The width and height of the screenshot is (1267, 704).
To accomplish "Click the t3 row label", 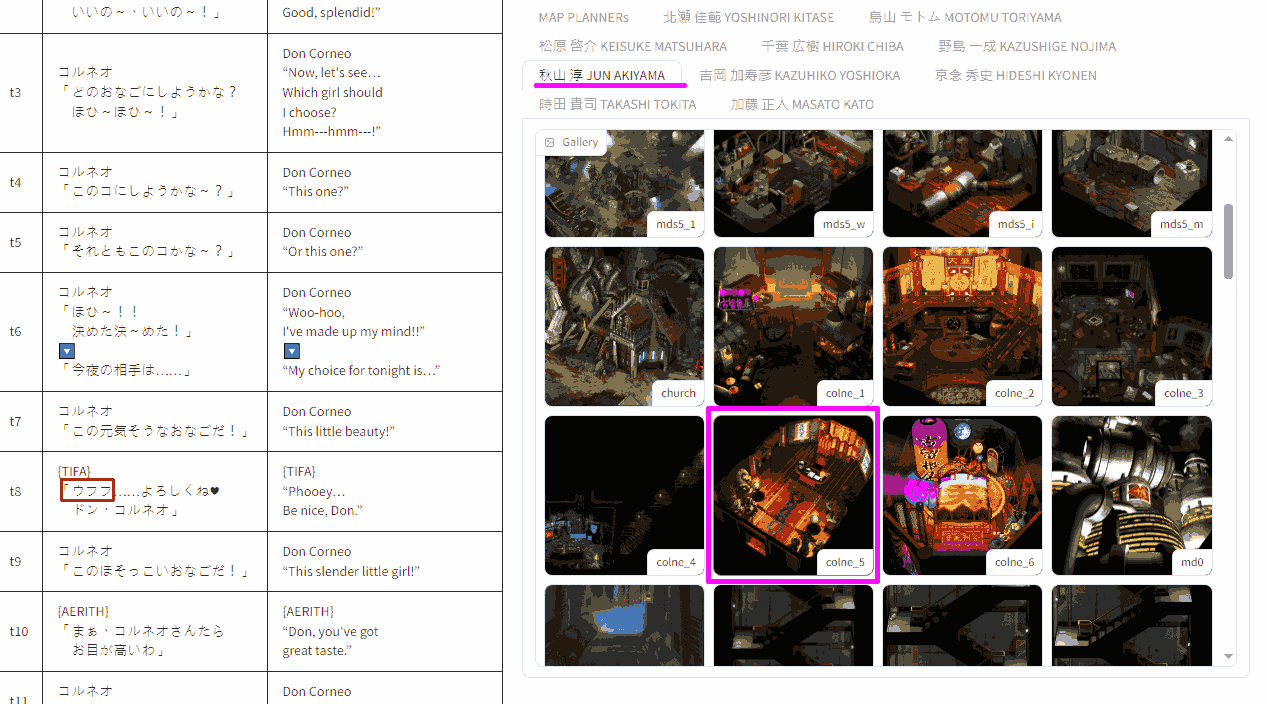I will [x=15, y=92].
